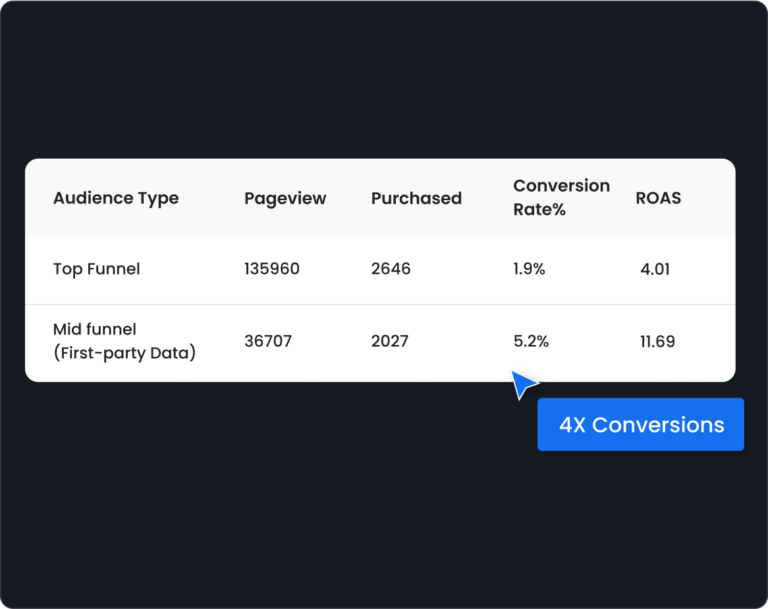Select the 2027 purchased value
Screen dimensions: 768x609
[x=390, y=341]
